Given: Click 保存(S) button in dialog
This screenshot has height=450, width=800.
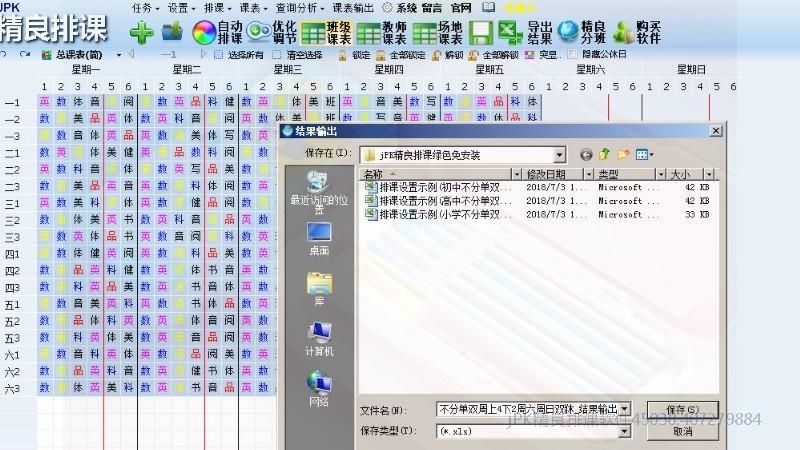Looking at the screenshot, I should [683, 409].
